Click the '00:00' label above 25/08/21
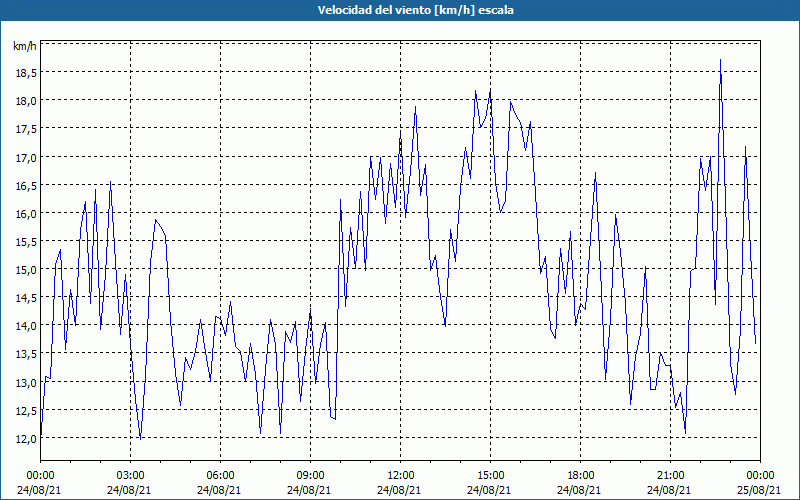This screenshot has width=800, height=500. coord(760,476)
